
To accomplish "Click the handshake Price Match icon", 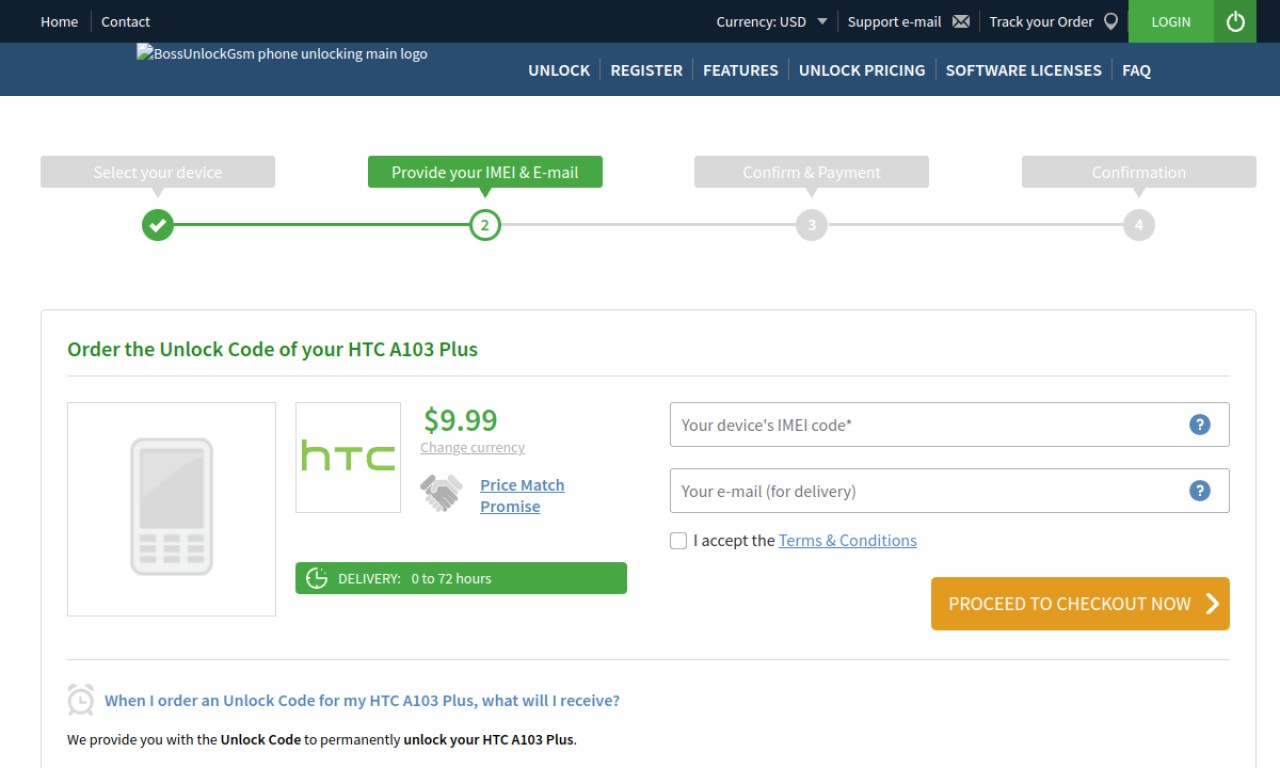I will [441, 493].
